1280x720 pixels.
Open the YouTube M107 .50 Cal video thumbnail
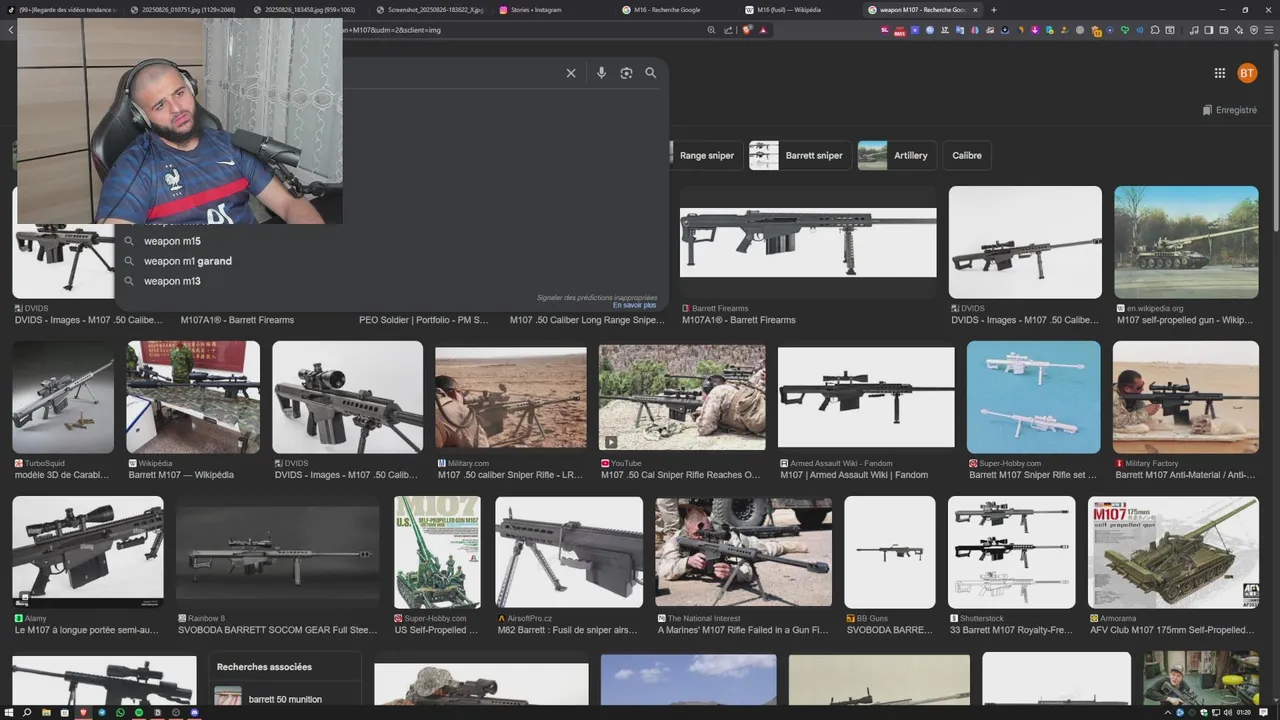click(682, 397)
